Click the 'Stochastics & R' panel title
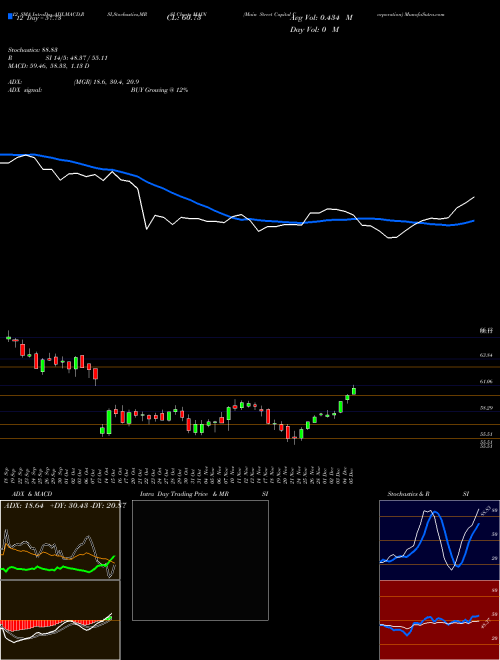Image resolution: width=500 pixels, height=660 pixels. click(x=408, y=494)
